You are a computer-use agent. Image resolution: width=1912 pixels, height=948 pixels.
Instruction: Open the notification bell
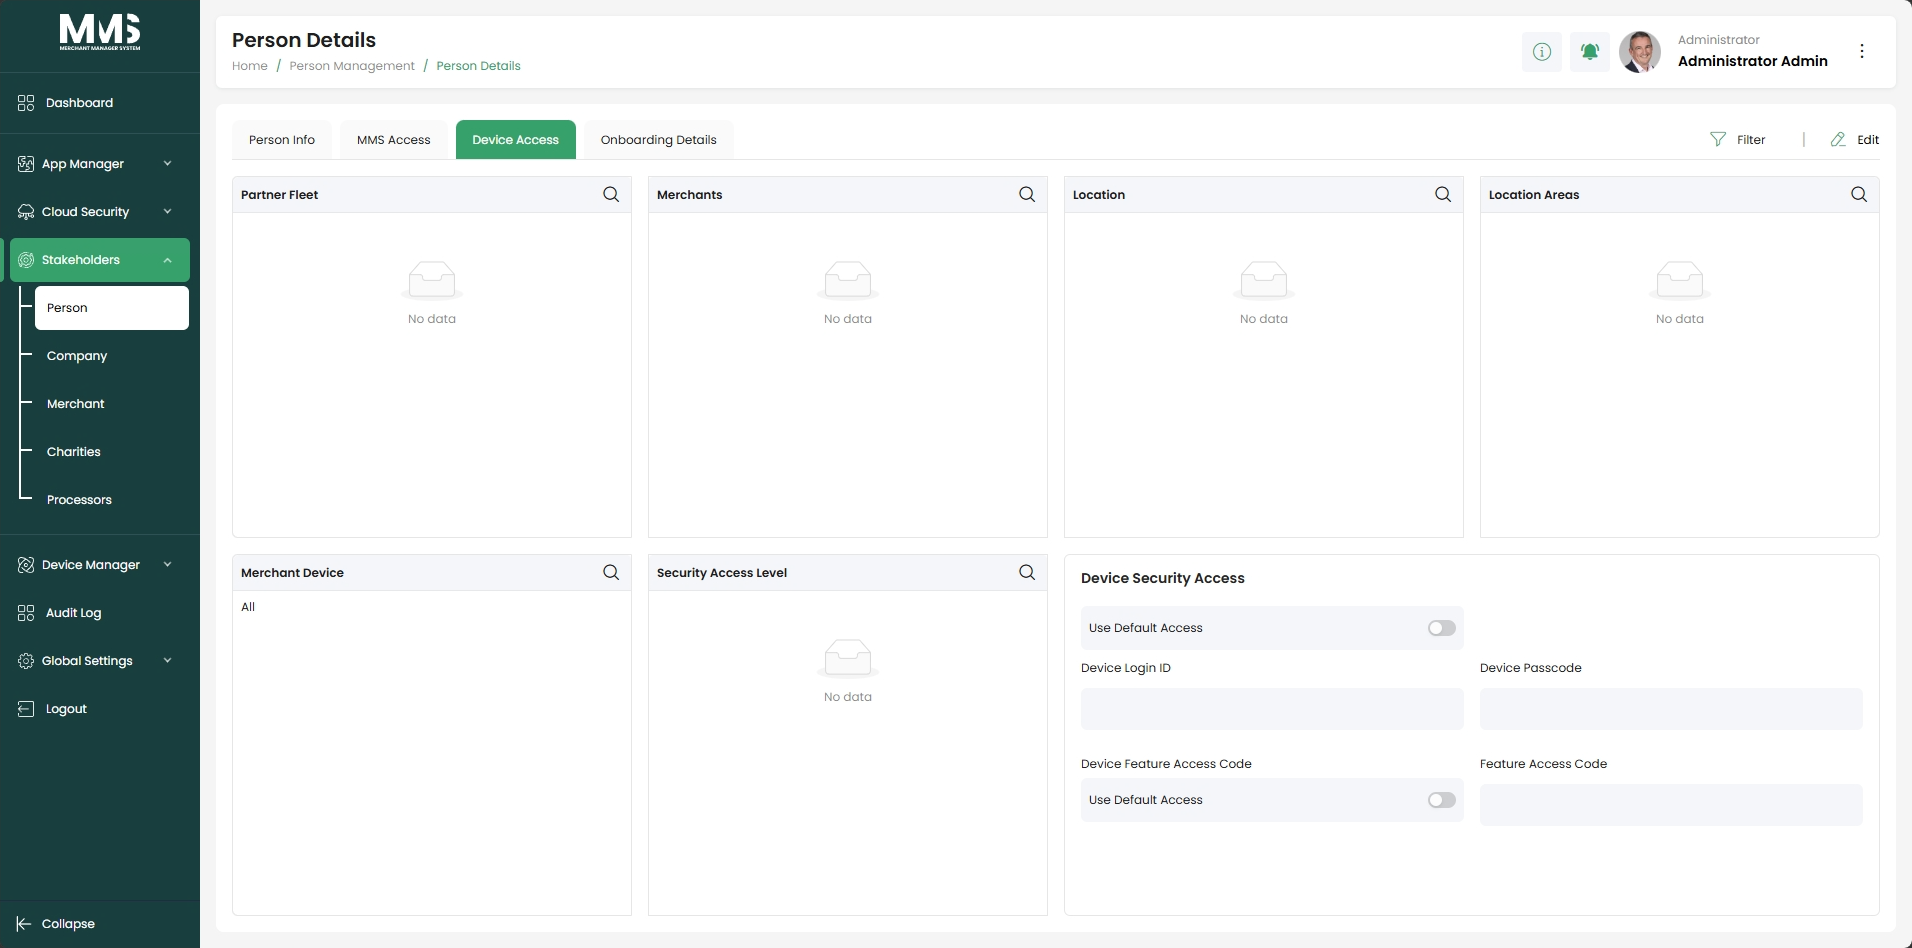click(1590, 52)
